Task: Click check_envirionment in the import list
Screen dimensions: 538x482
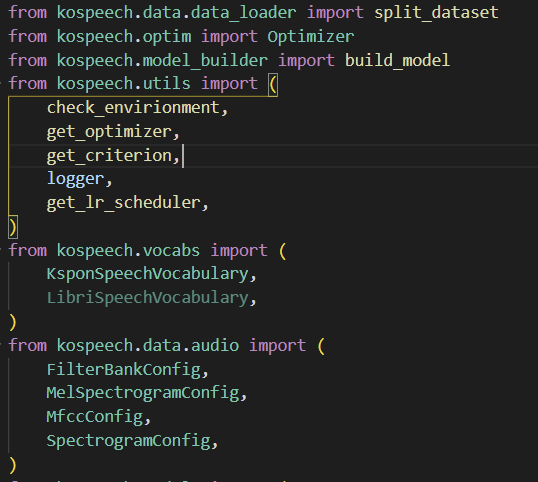Action: tap(133, 108)
